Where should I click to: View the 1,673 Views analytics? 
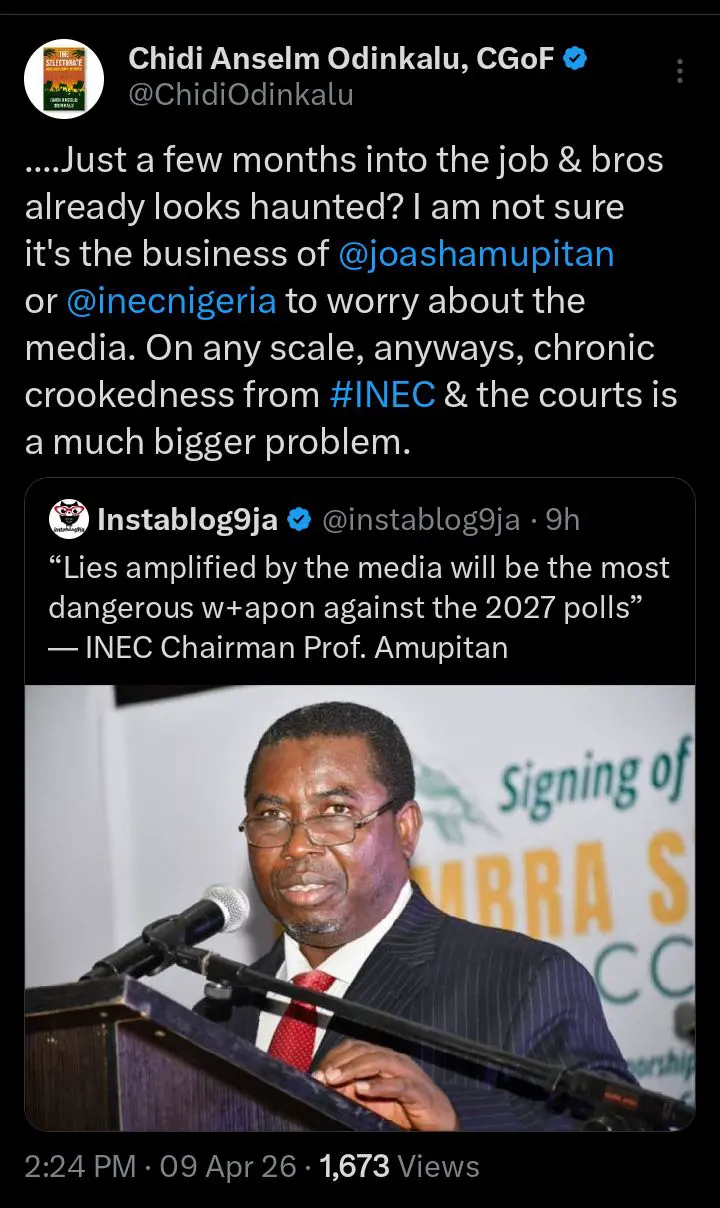[x=399, y=1166]
